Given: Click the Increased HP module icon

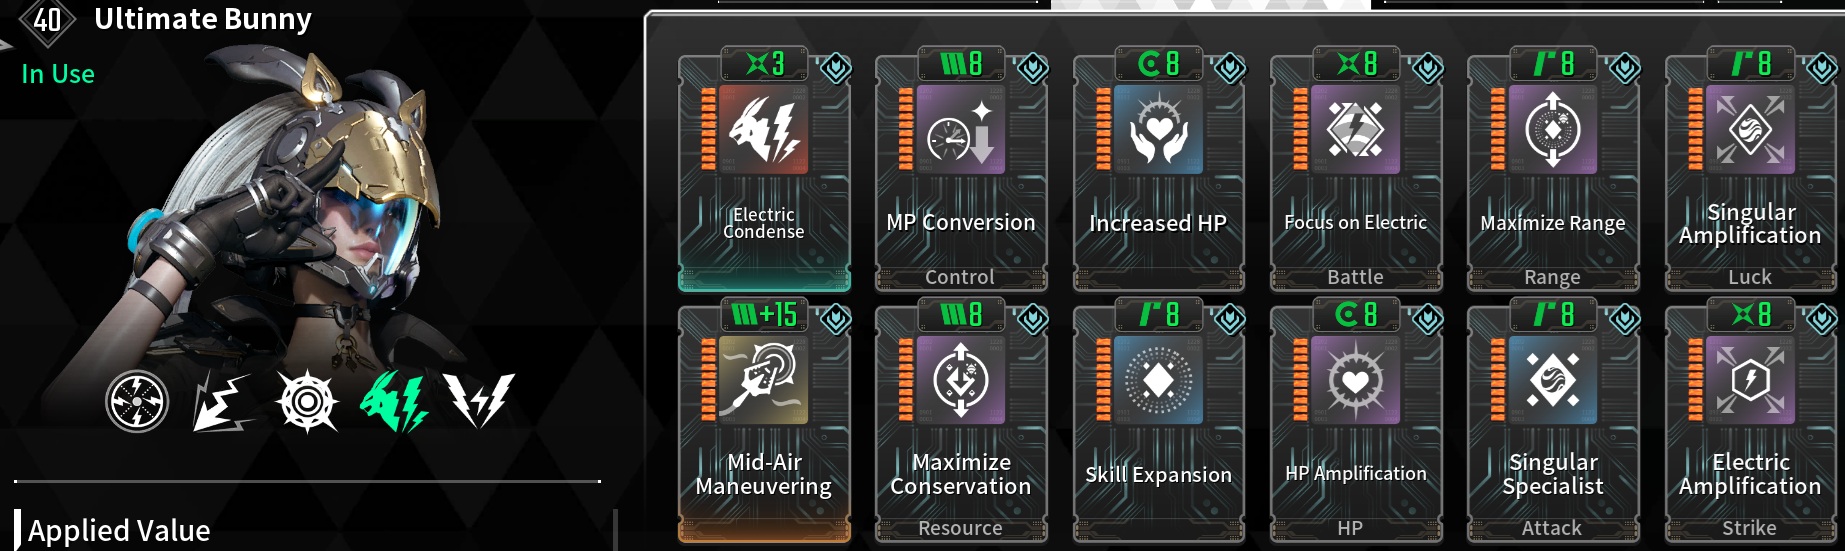Looking at the screenshot, I should point(1158,130).
